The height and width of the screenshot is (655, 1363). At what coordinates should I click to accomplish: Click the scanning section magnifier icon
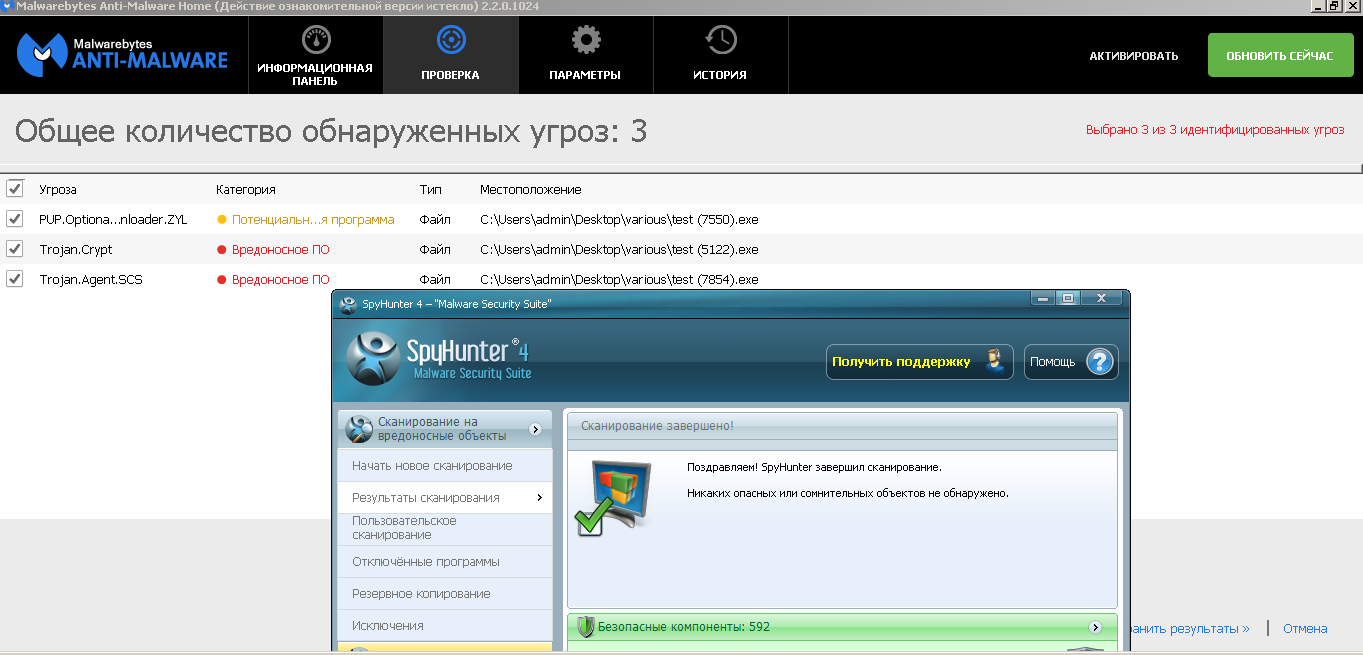(359, 429)
